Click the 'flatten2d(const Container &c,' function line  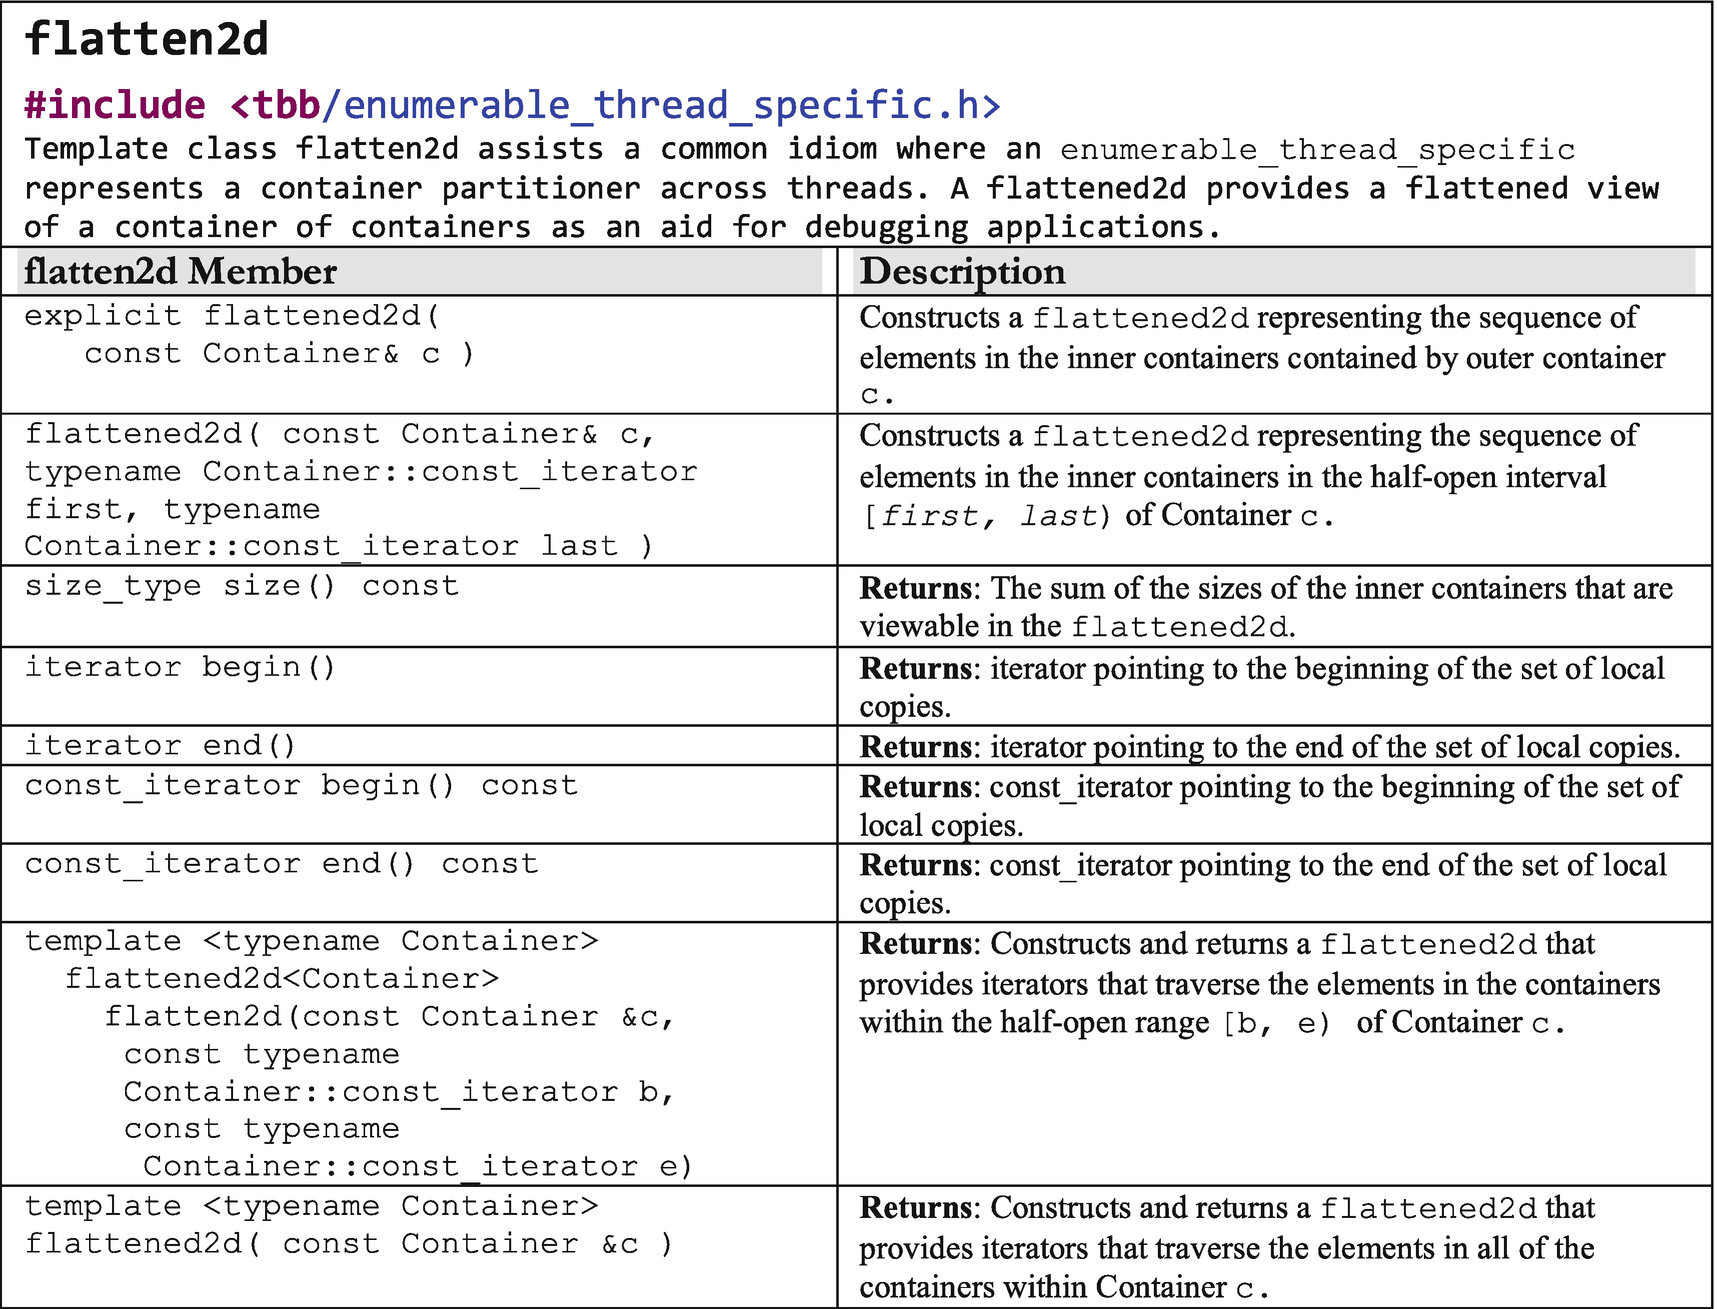click(390, 1017)
